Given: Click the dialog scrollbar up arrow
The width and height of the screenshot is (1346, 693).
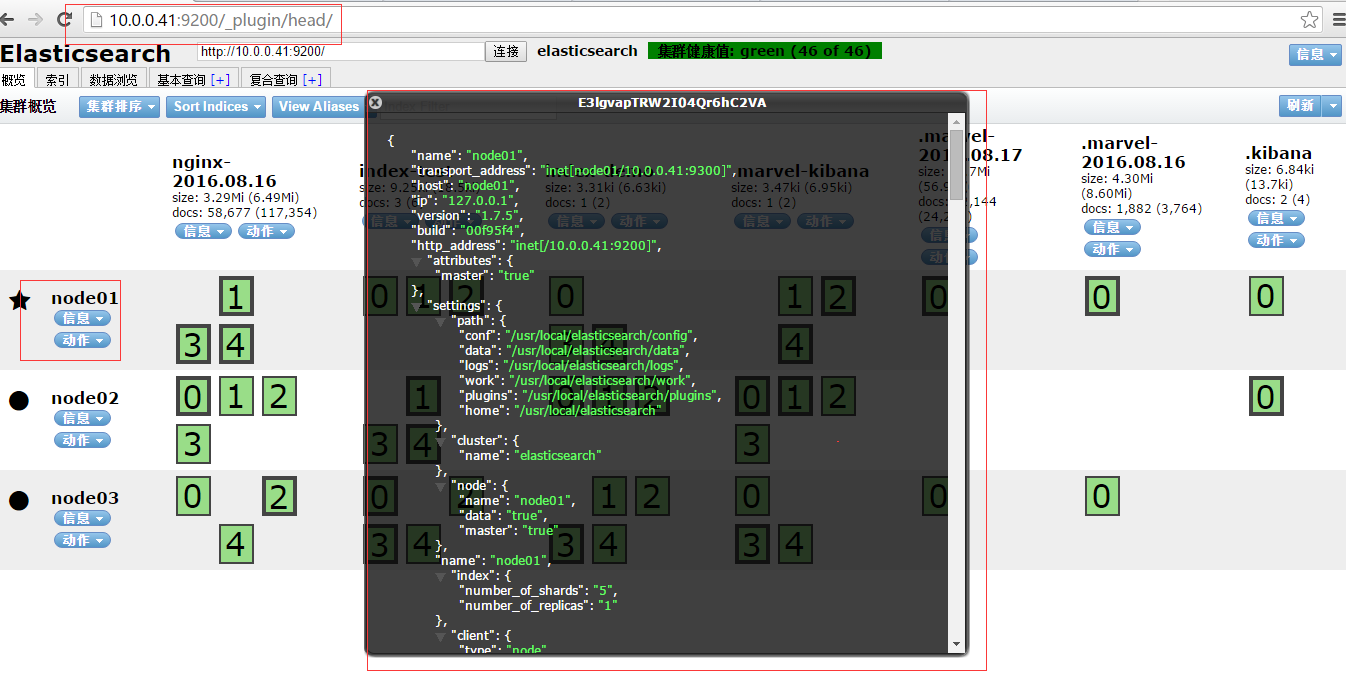Looking at the screenshot, I should (x=956, y=121).
